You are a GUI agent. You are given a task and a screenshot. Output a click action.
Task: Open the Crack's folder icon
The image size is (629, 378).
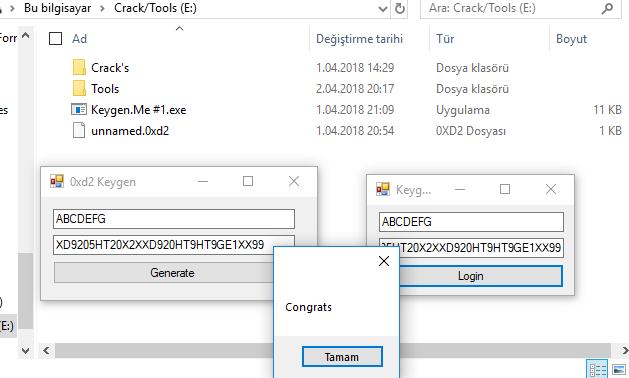[x=79, y=67]
